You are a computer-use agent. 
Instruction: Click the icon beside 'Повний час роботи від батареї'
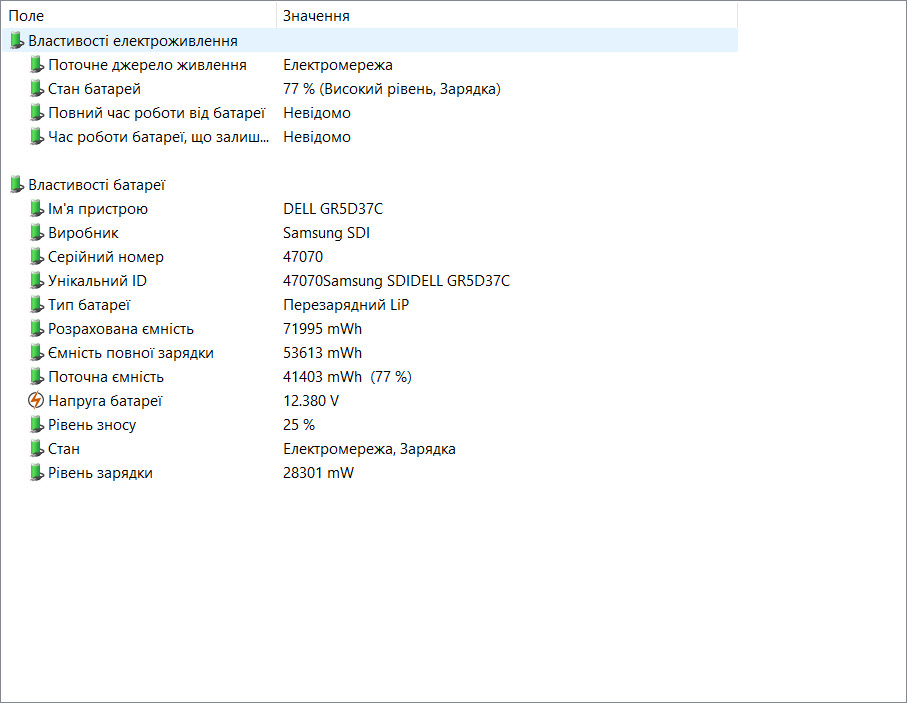36,113
